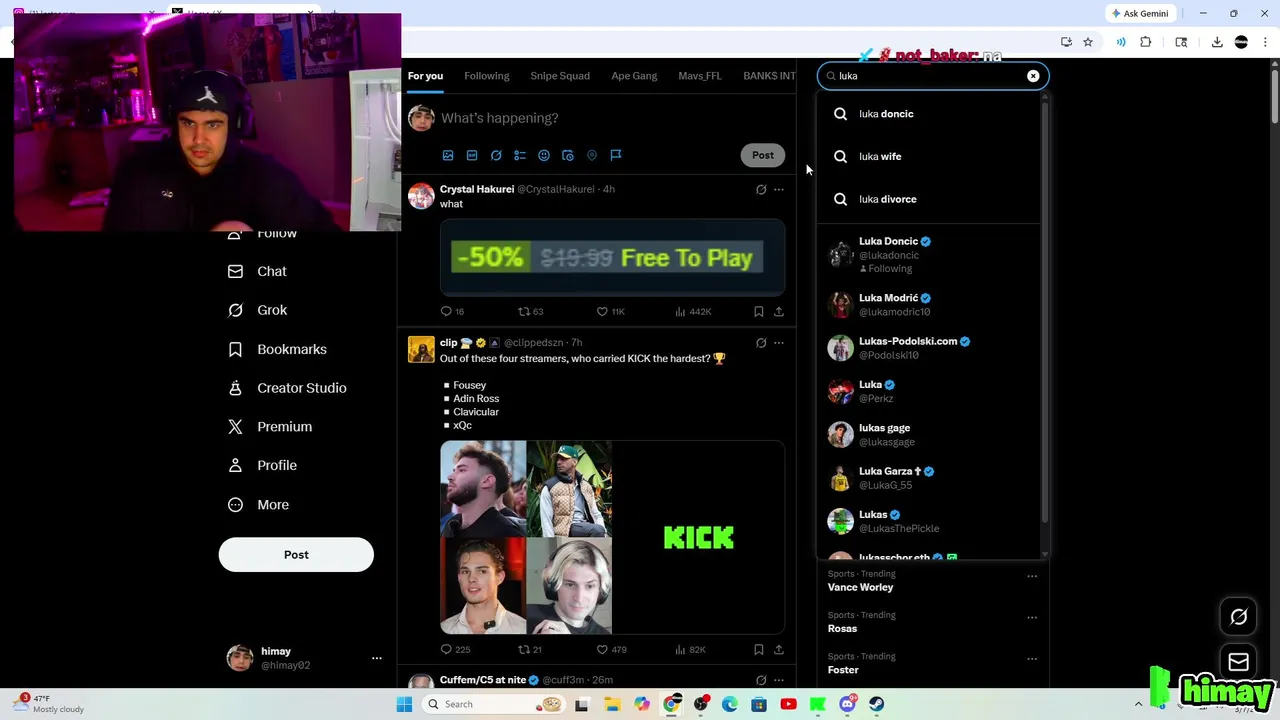Open Premium in the sidebar

[x=270, y=427]
